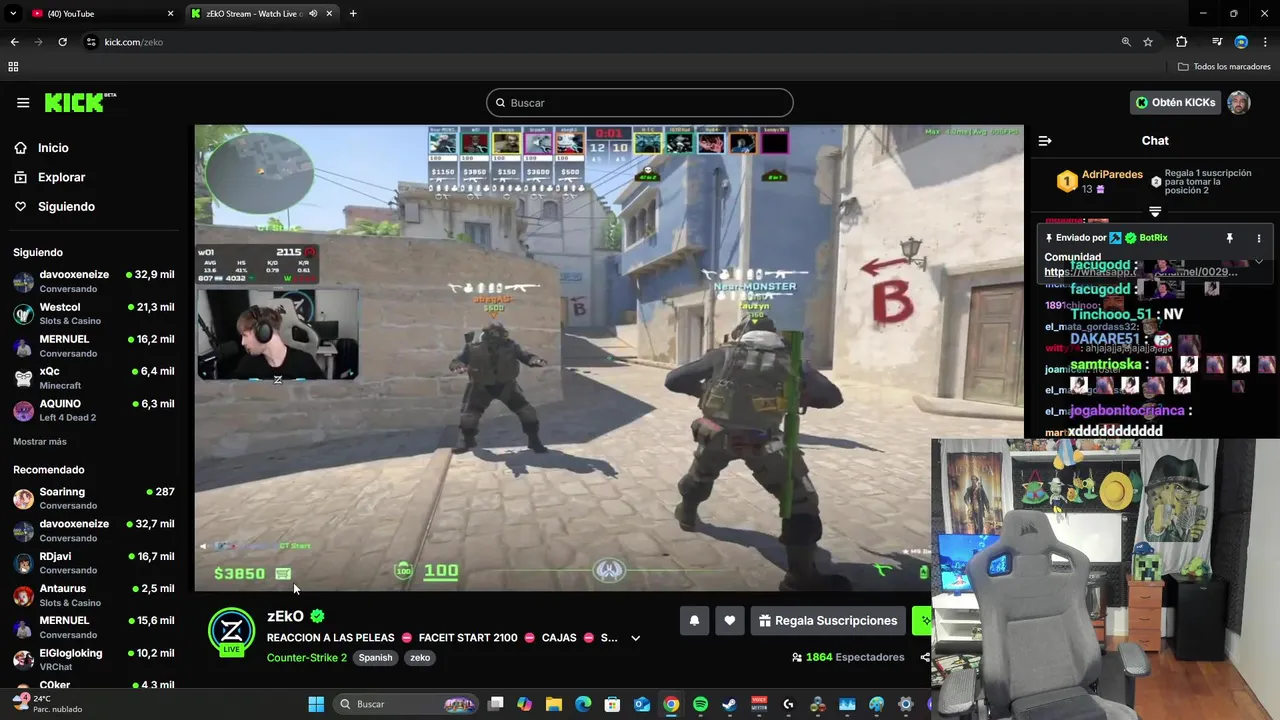Open Microsoft Store from taskbar

pyautogui.click(x=612, y=704)
